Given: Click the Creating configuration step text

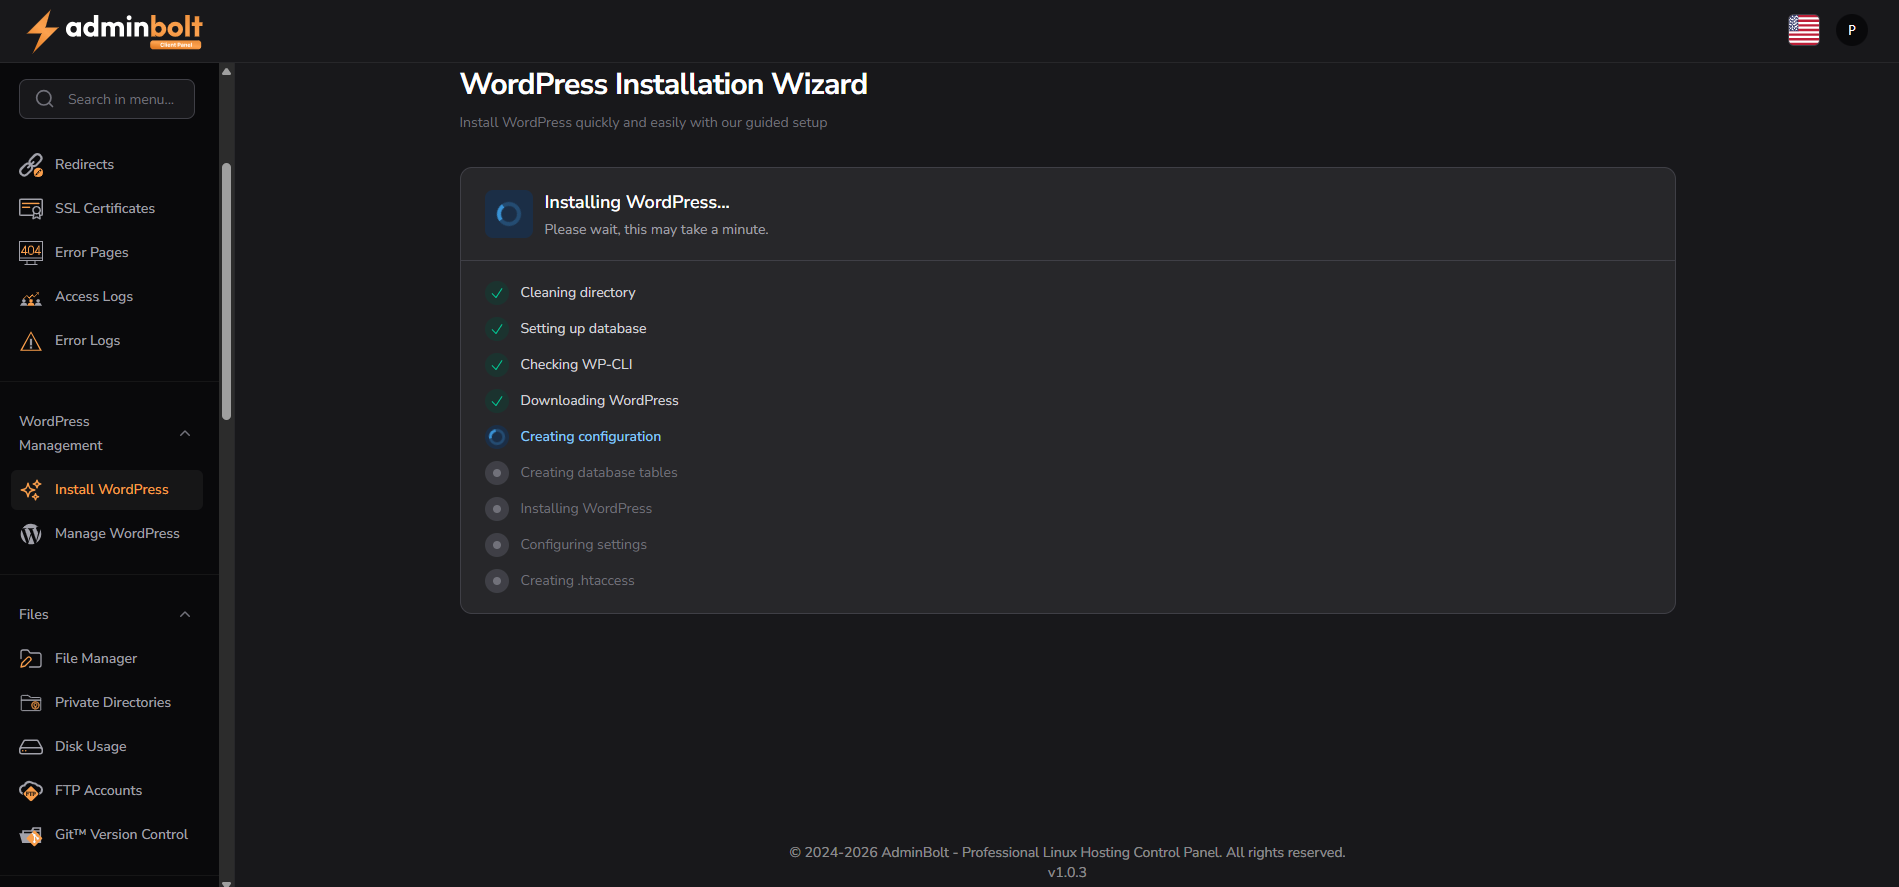Looking at the screenshot, I should (590, 437).
